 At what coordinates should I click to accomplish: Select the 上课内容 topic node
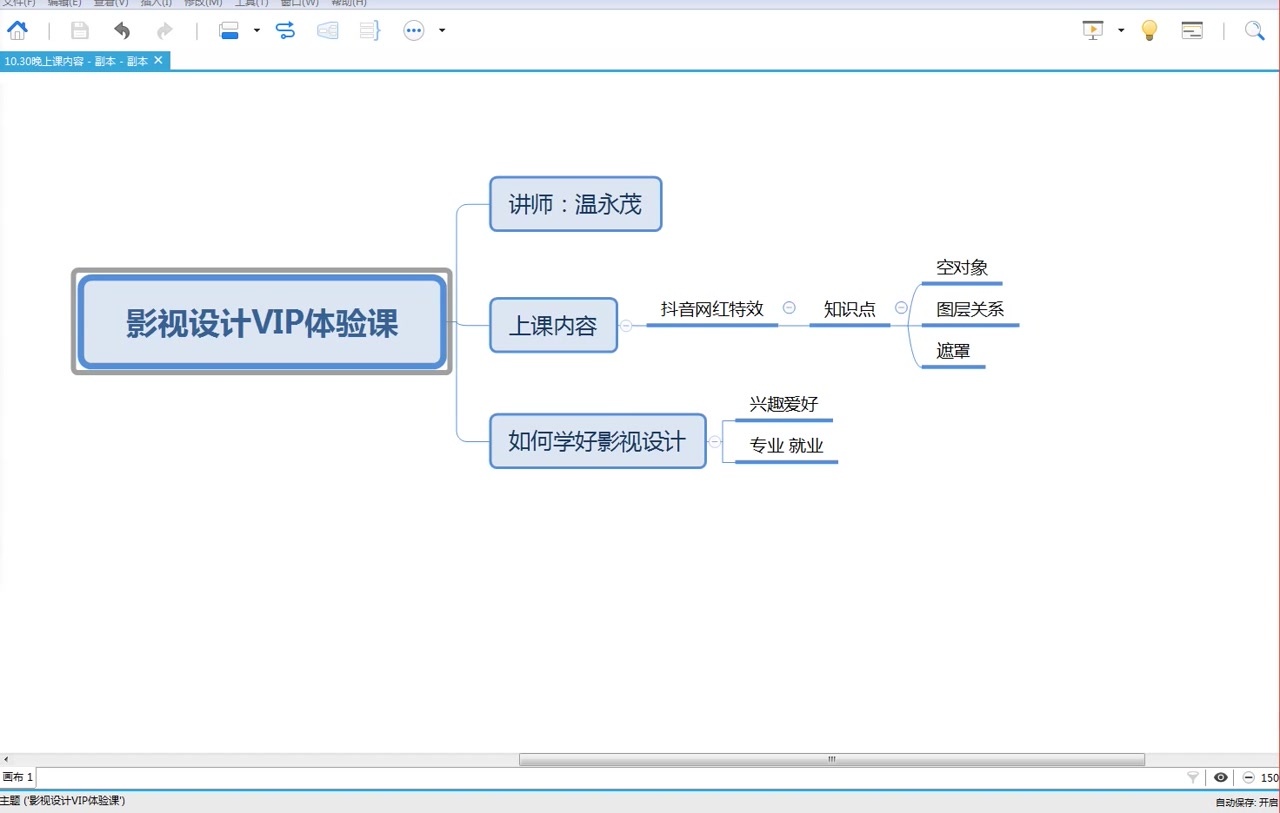[553, 325]
